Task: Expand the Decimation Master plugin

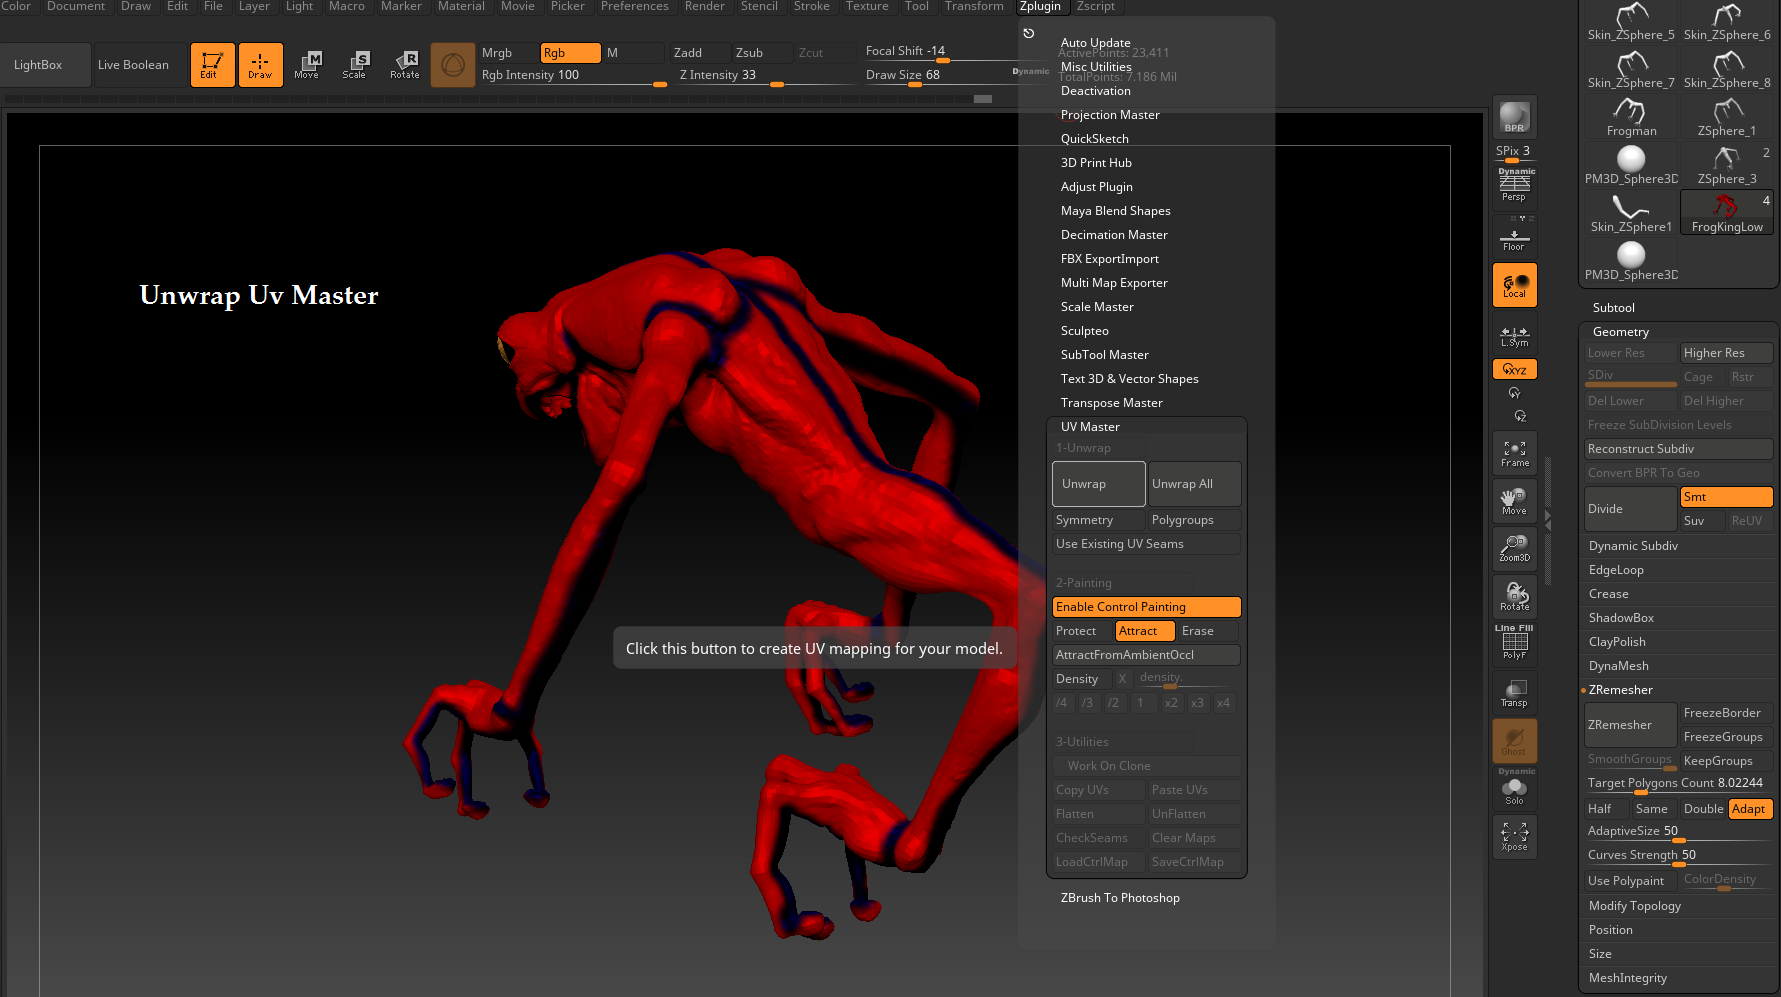Action: point(1114,235)
